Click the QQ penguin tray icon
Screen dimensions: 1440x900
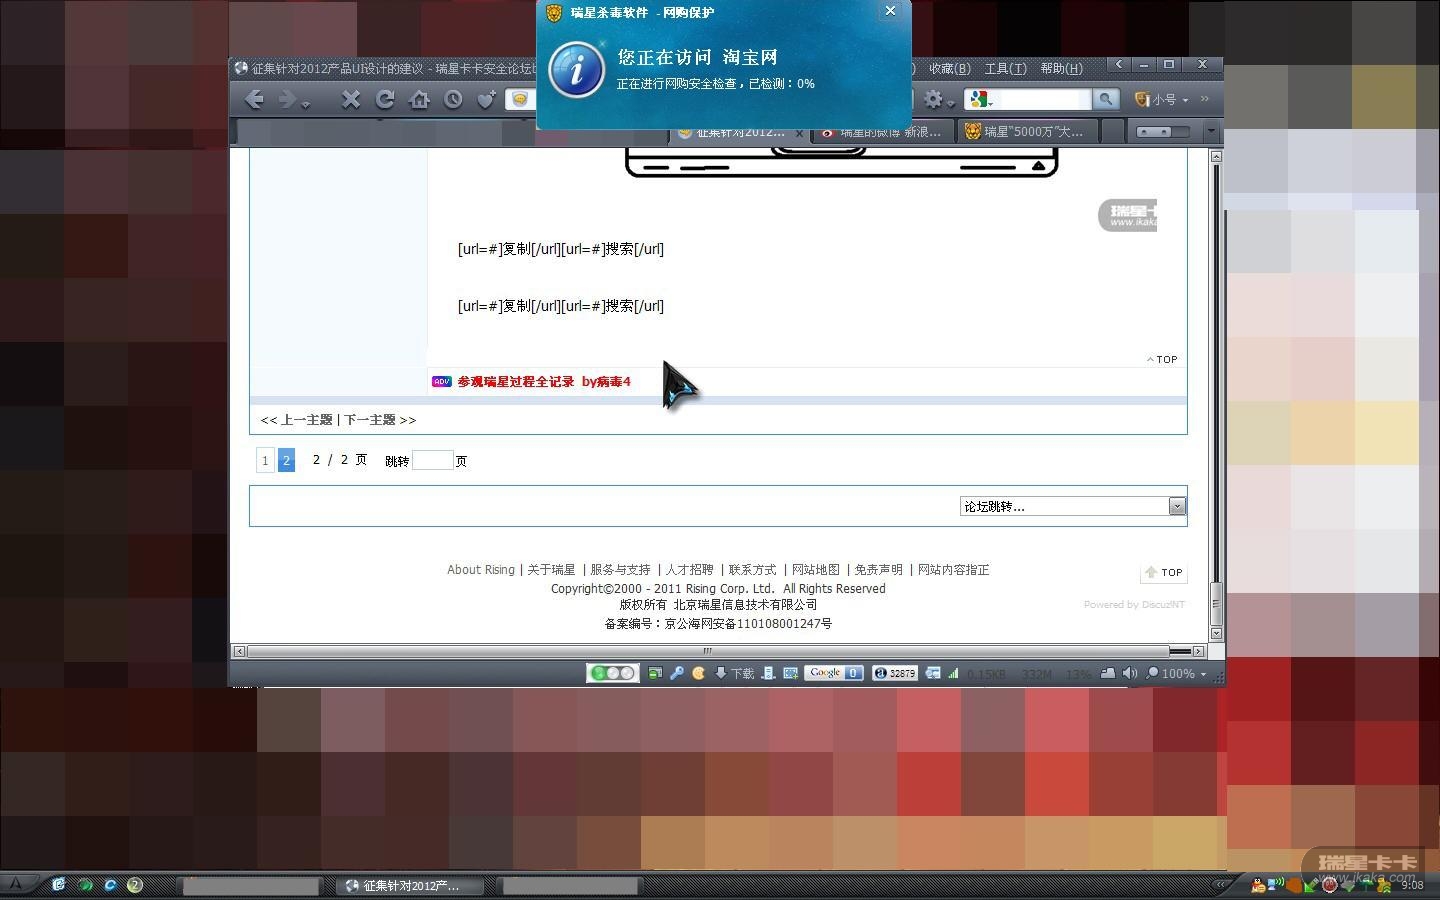[x=1258, y=884]
